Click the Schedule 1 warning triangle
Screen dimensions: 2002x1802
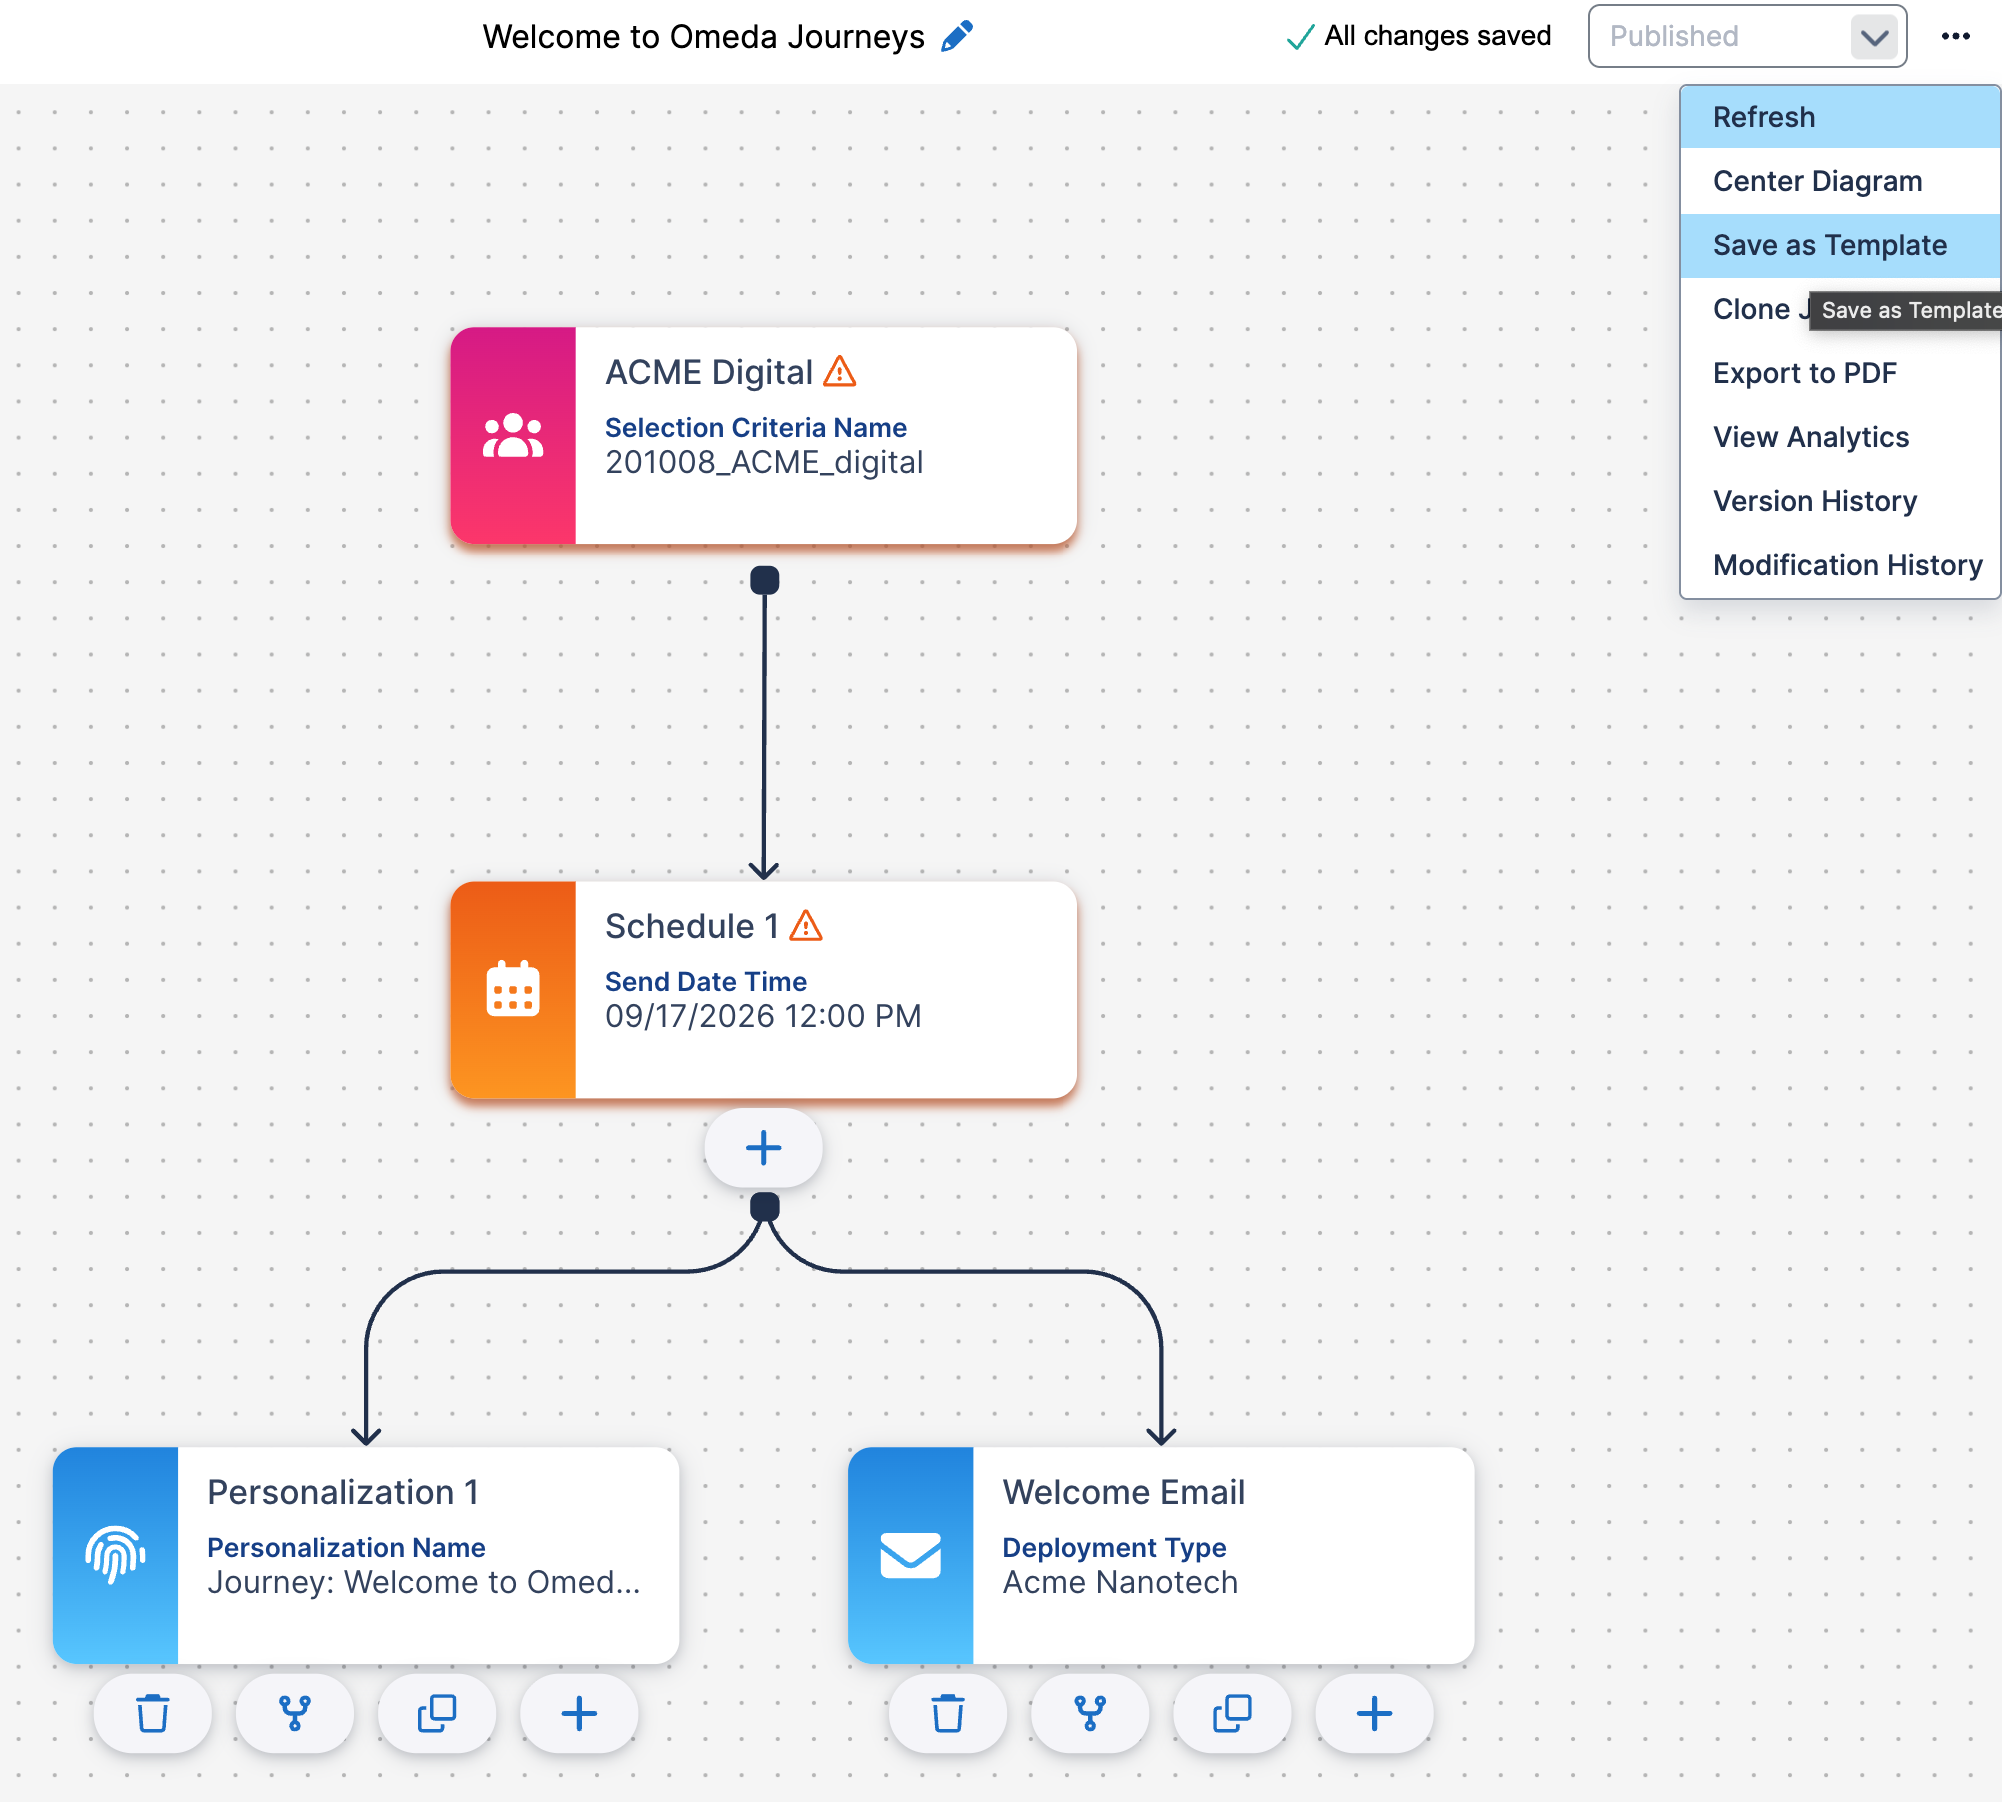(806, 925)
